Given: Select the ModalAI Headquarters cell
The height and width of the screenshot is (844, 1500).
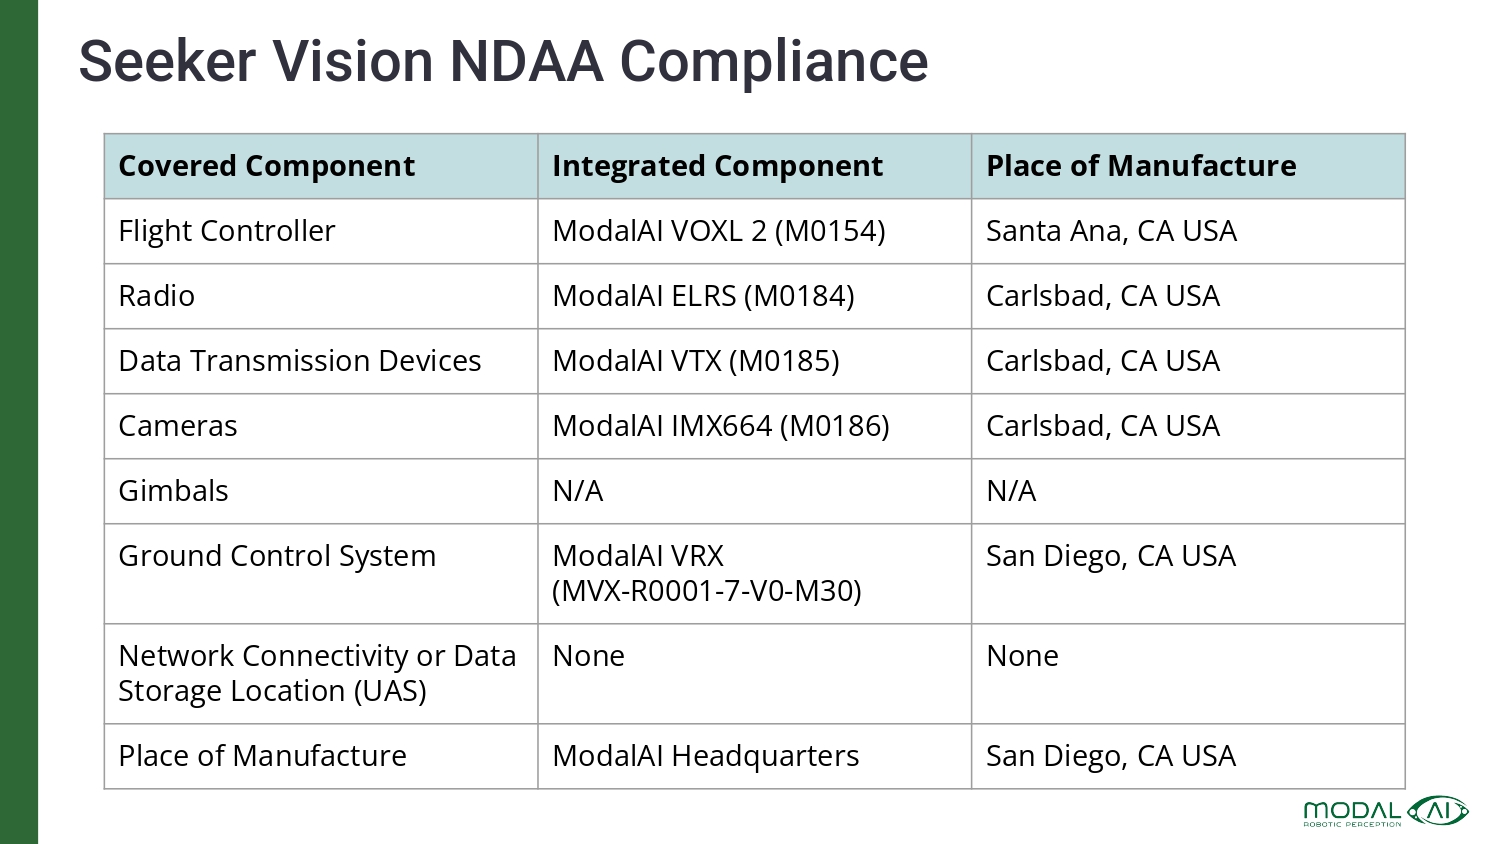Looking at the screenshot, I should 705,756.
